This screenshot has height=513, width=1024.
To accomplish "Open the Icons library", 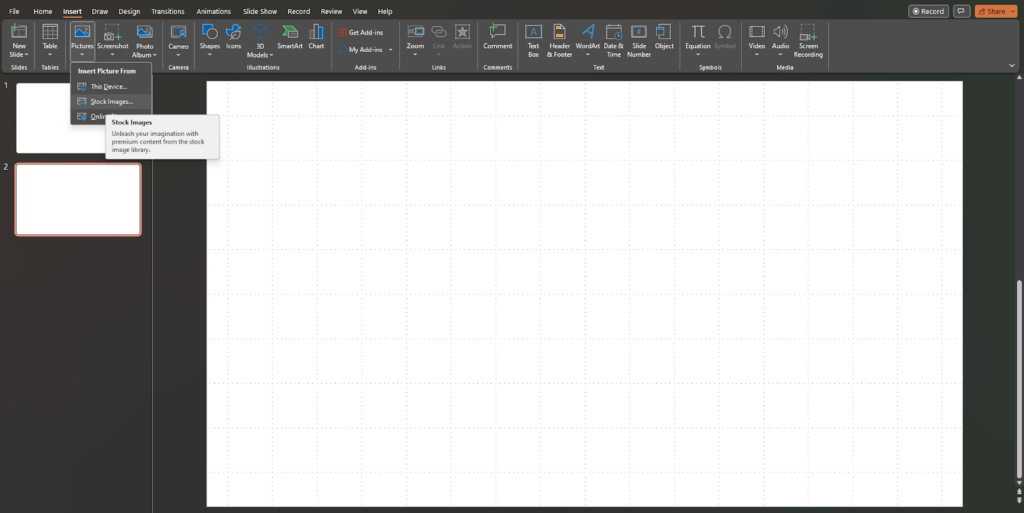I will coord(233,38).
